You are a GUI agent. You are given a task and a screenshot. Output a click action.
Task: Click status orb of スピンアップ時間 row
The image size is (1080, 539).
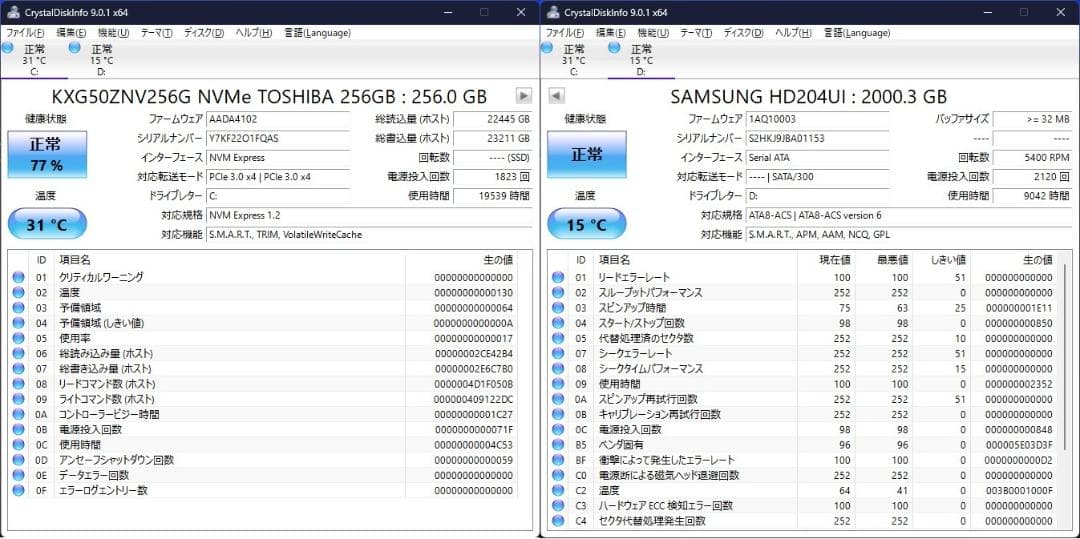point(558,308)
